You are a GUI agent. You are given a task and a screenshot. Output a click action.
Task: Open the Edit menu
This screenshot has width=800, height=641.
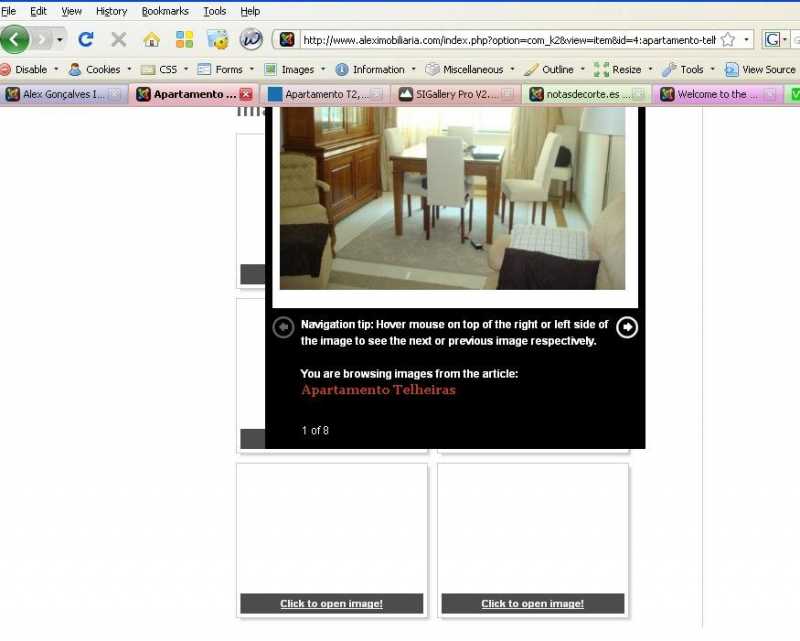[x=38, y=11]
